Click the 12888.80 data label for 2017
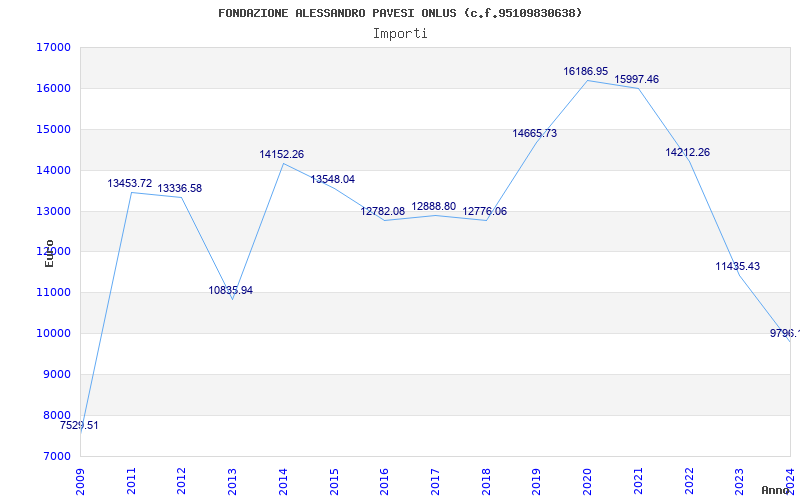This screenshot has width=800, height=500. tap(434, 207)
